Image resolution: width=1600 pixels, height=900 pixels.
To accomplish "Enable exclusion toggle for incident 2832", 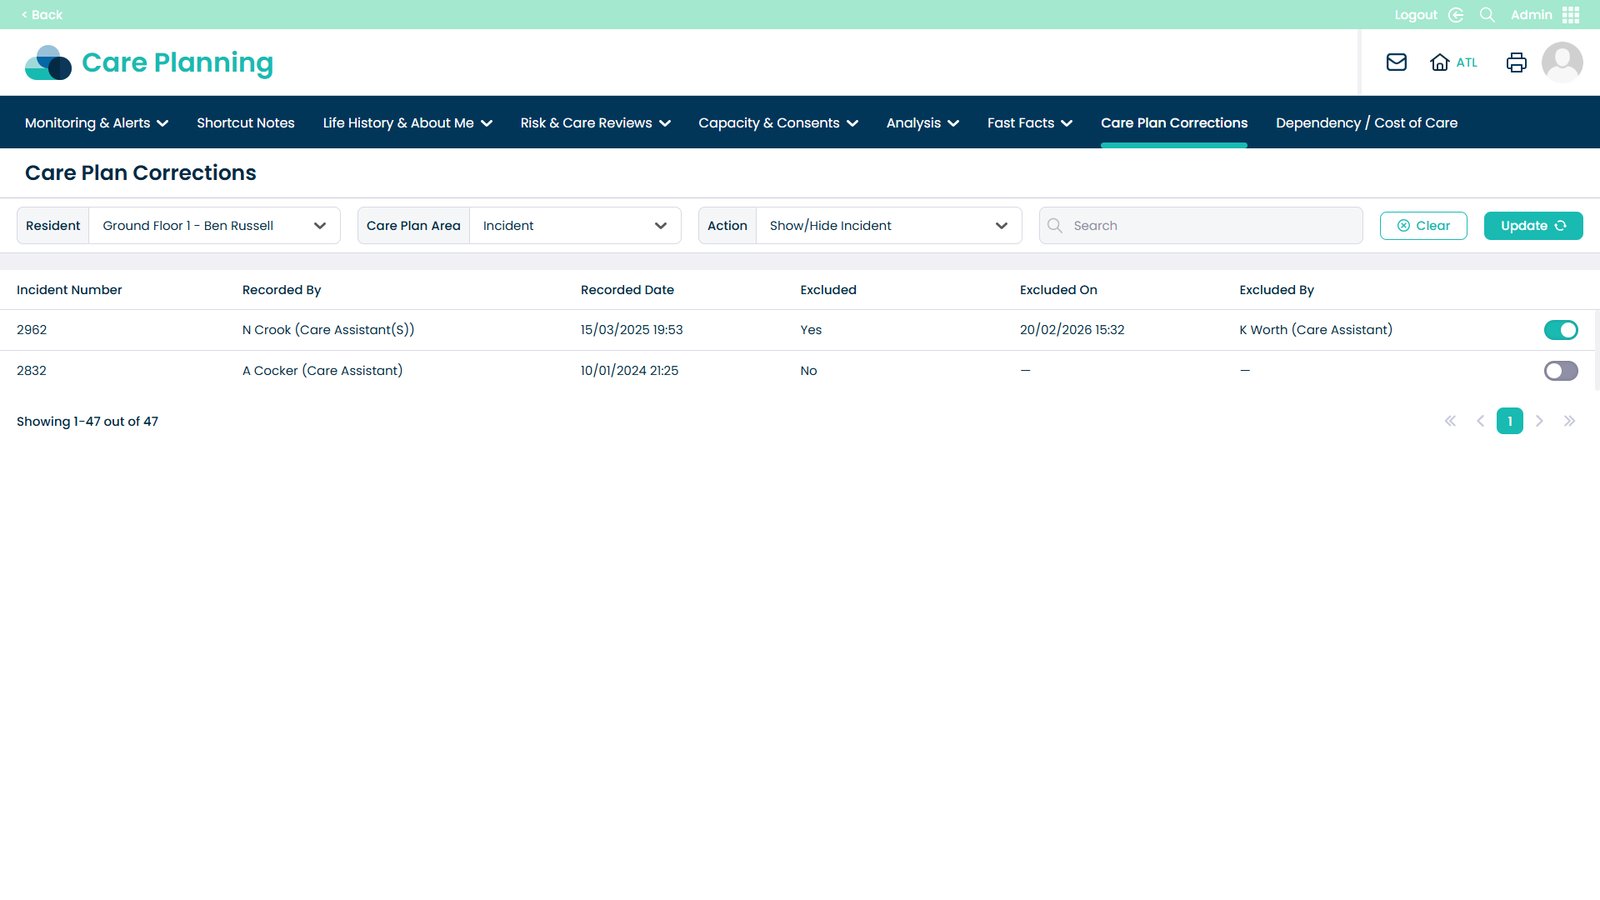I will coord(1560,371).
